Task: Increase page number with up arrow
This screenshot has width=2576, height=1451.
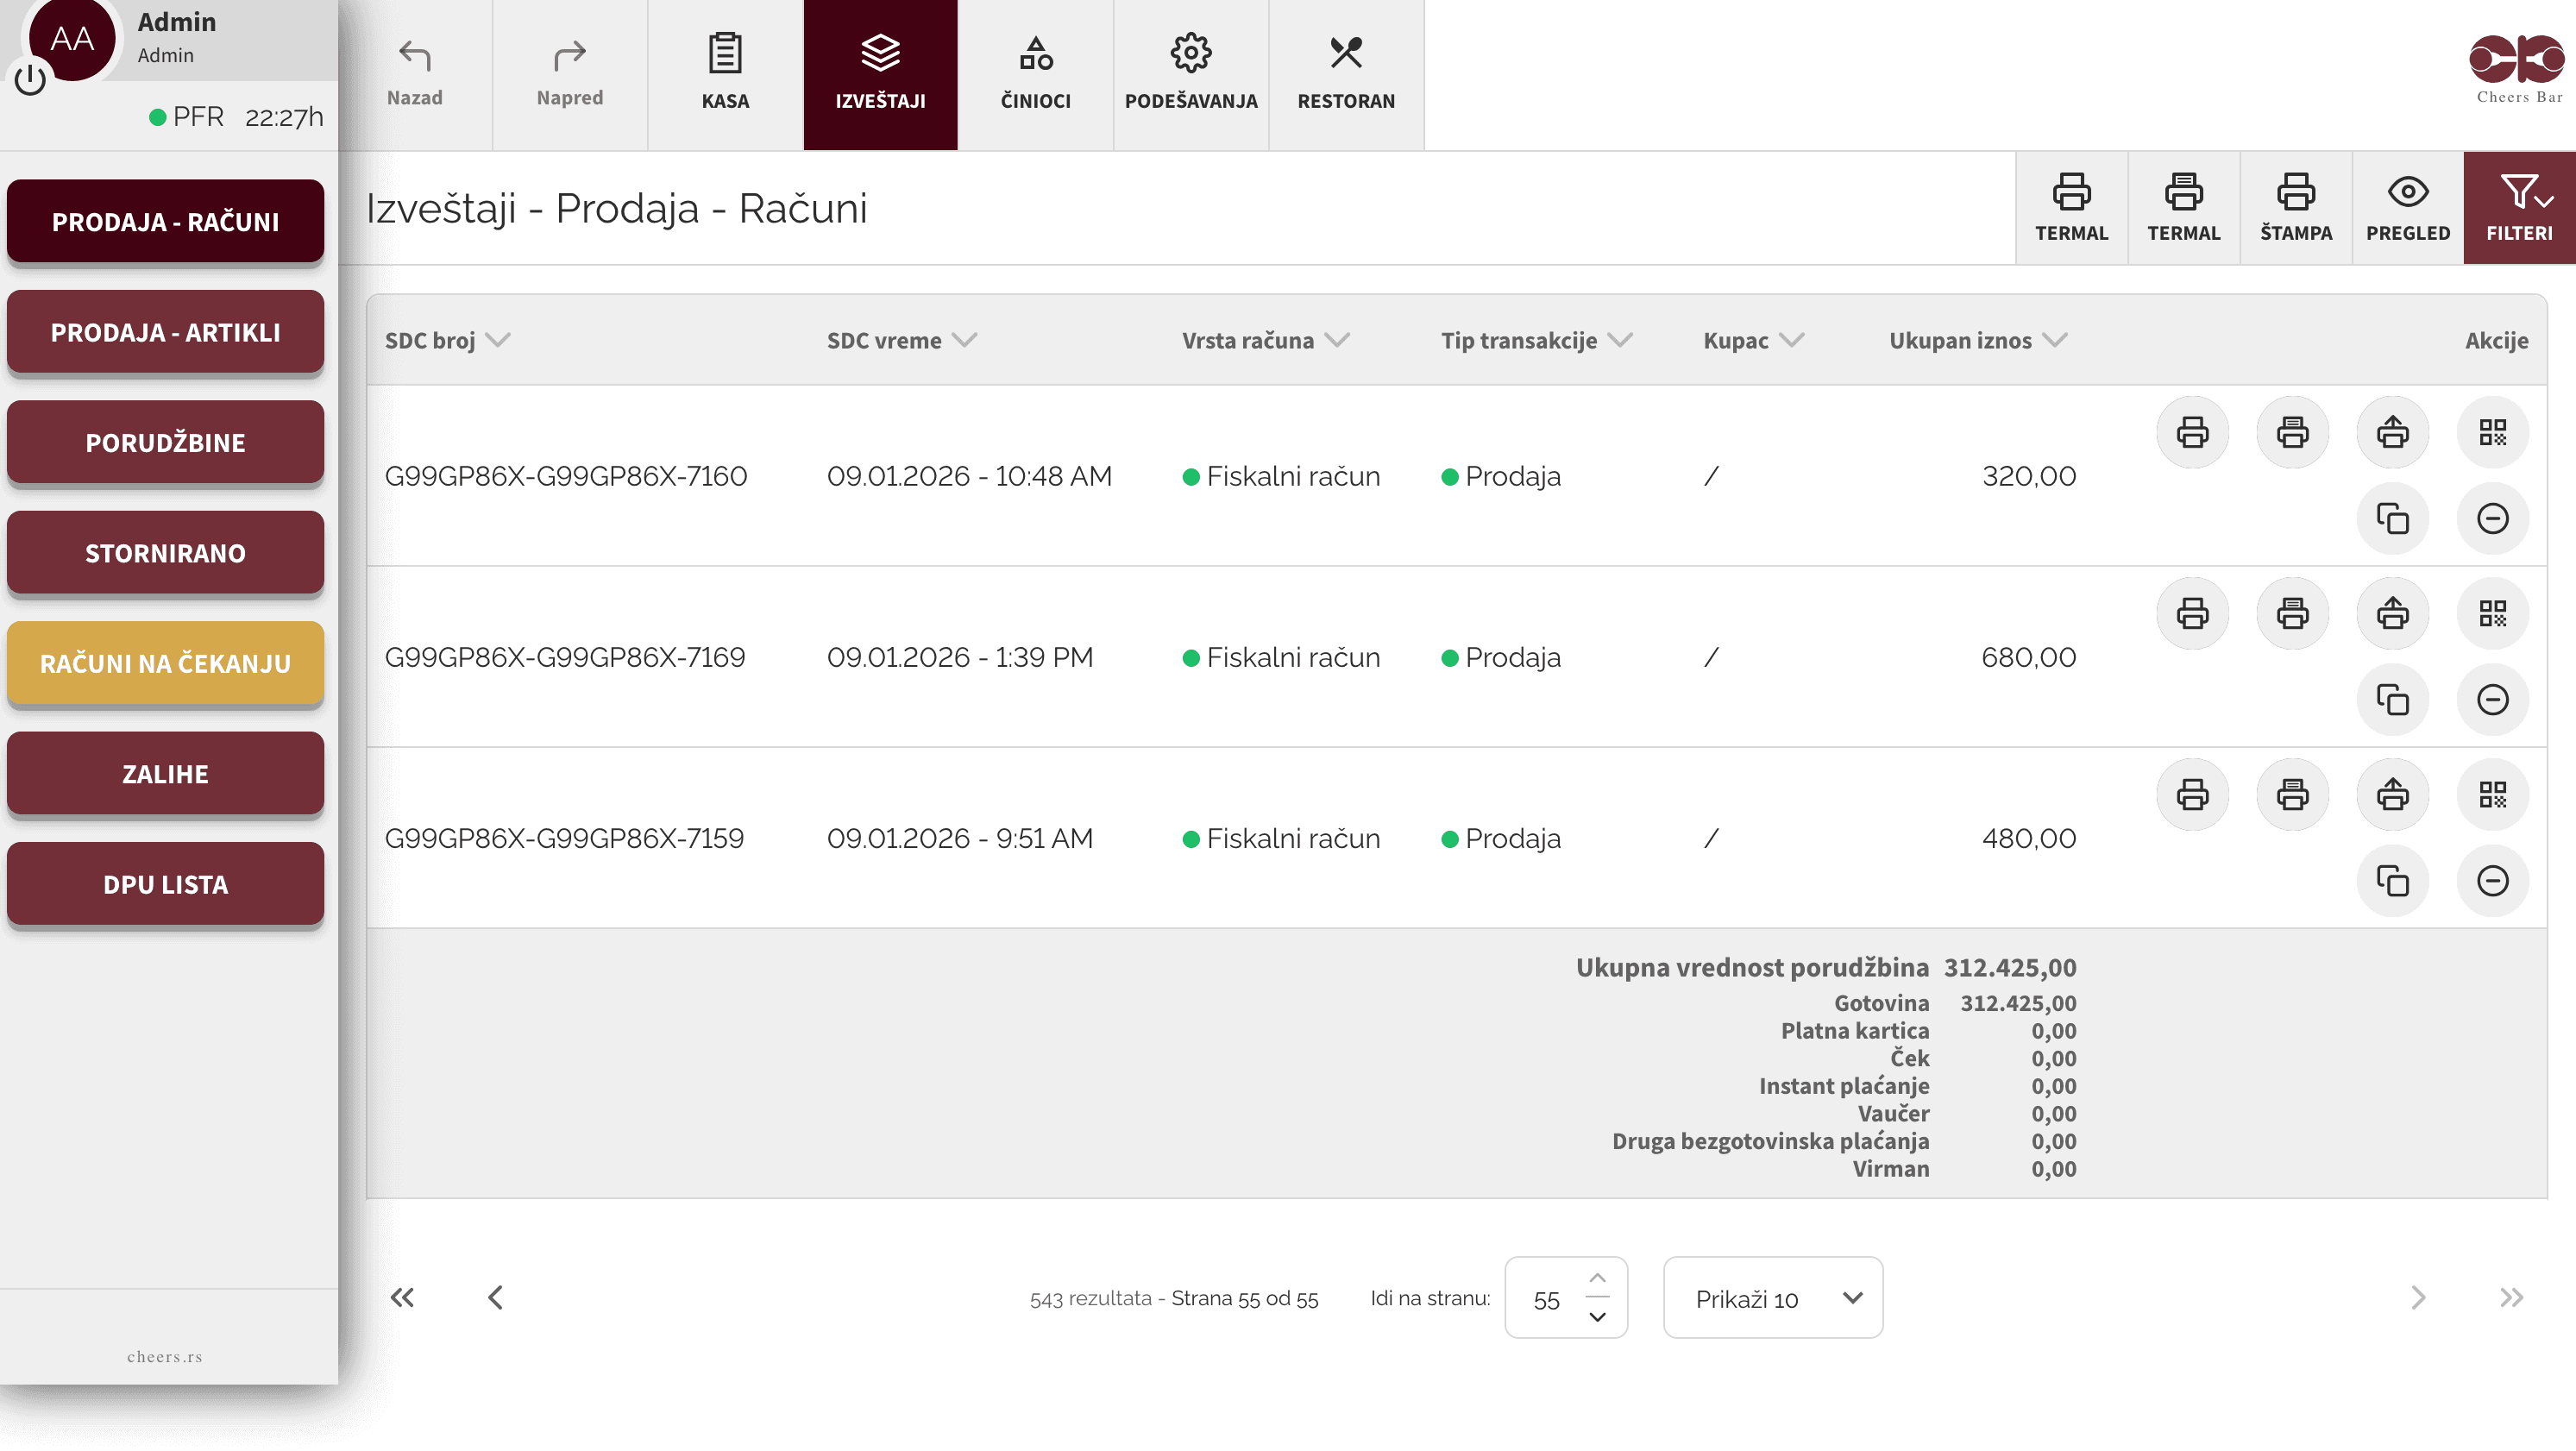Action: pyautogui.click(x=1597, y=1279)
